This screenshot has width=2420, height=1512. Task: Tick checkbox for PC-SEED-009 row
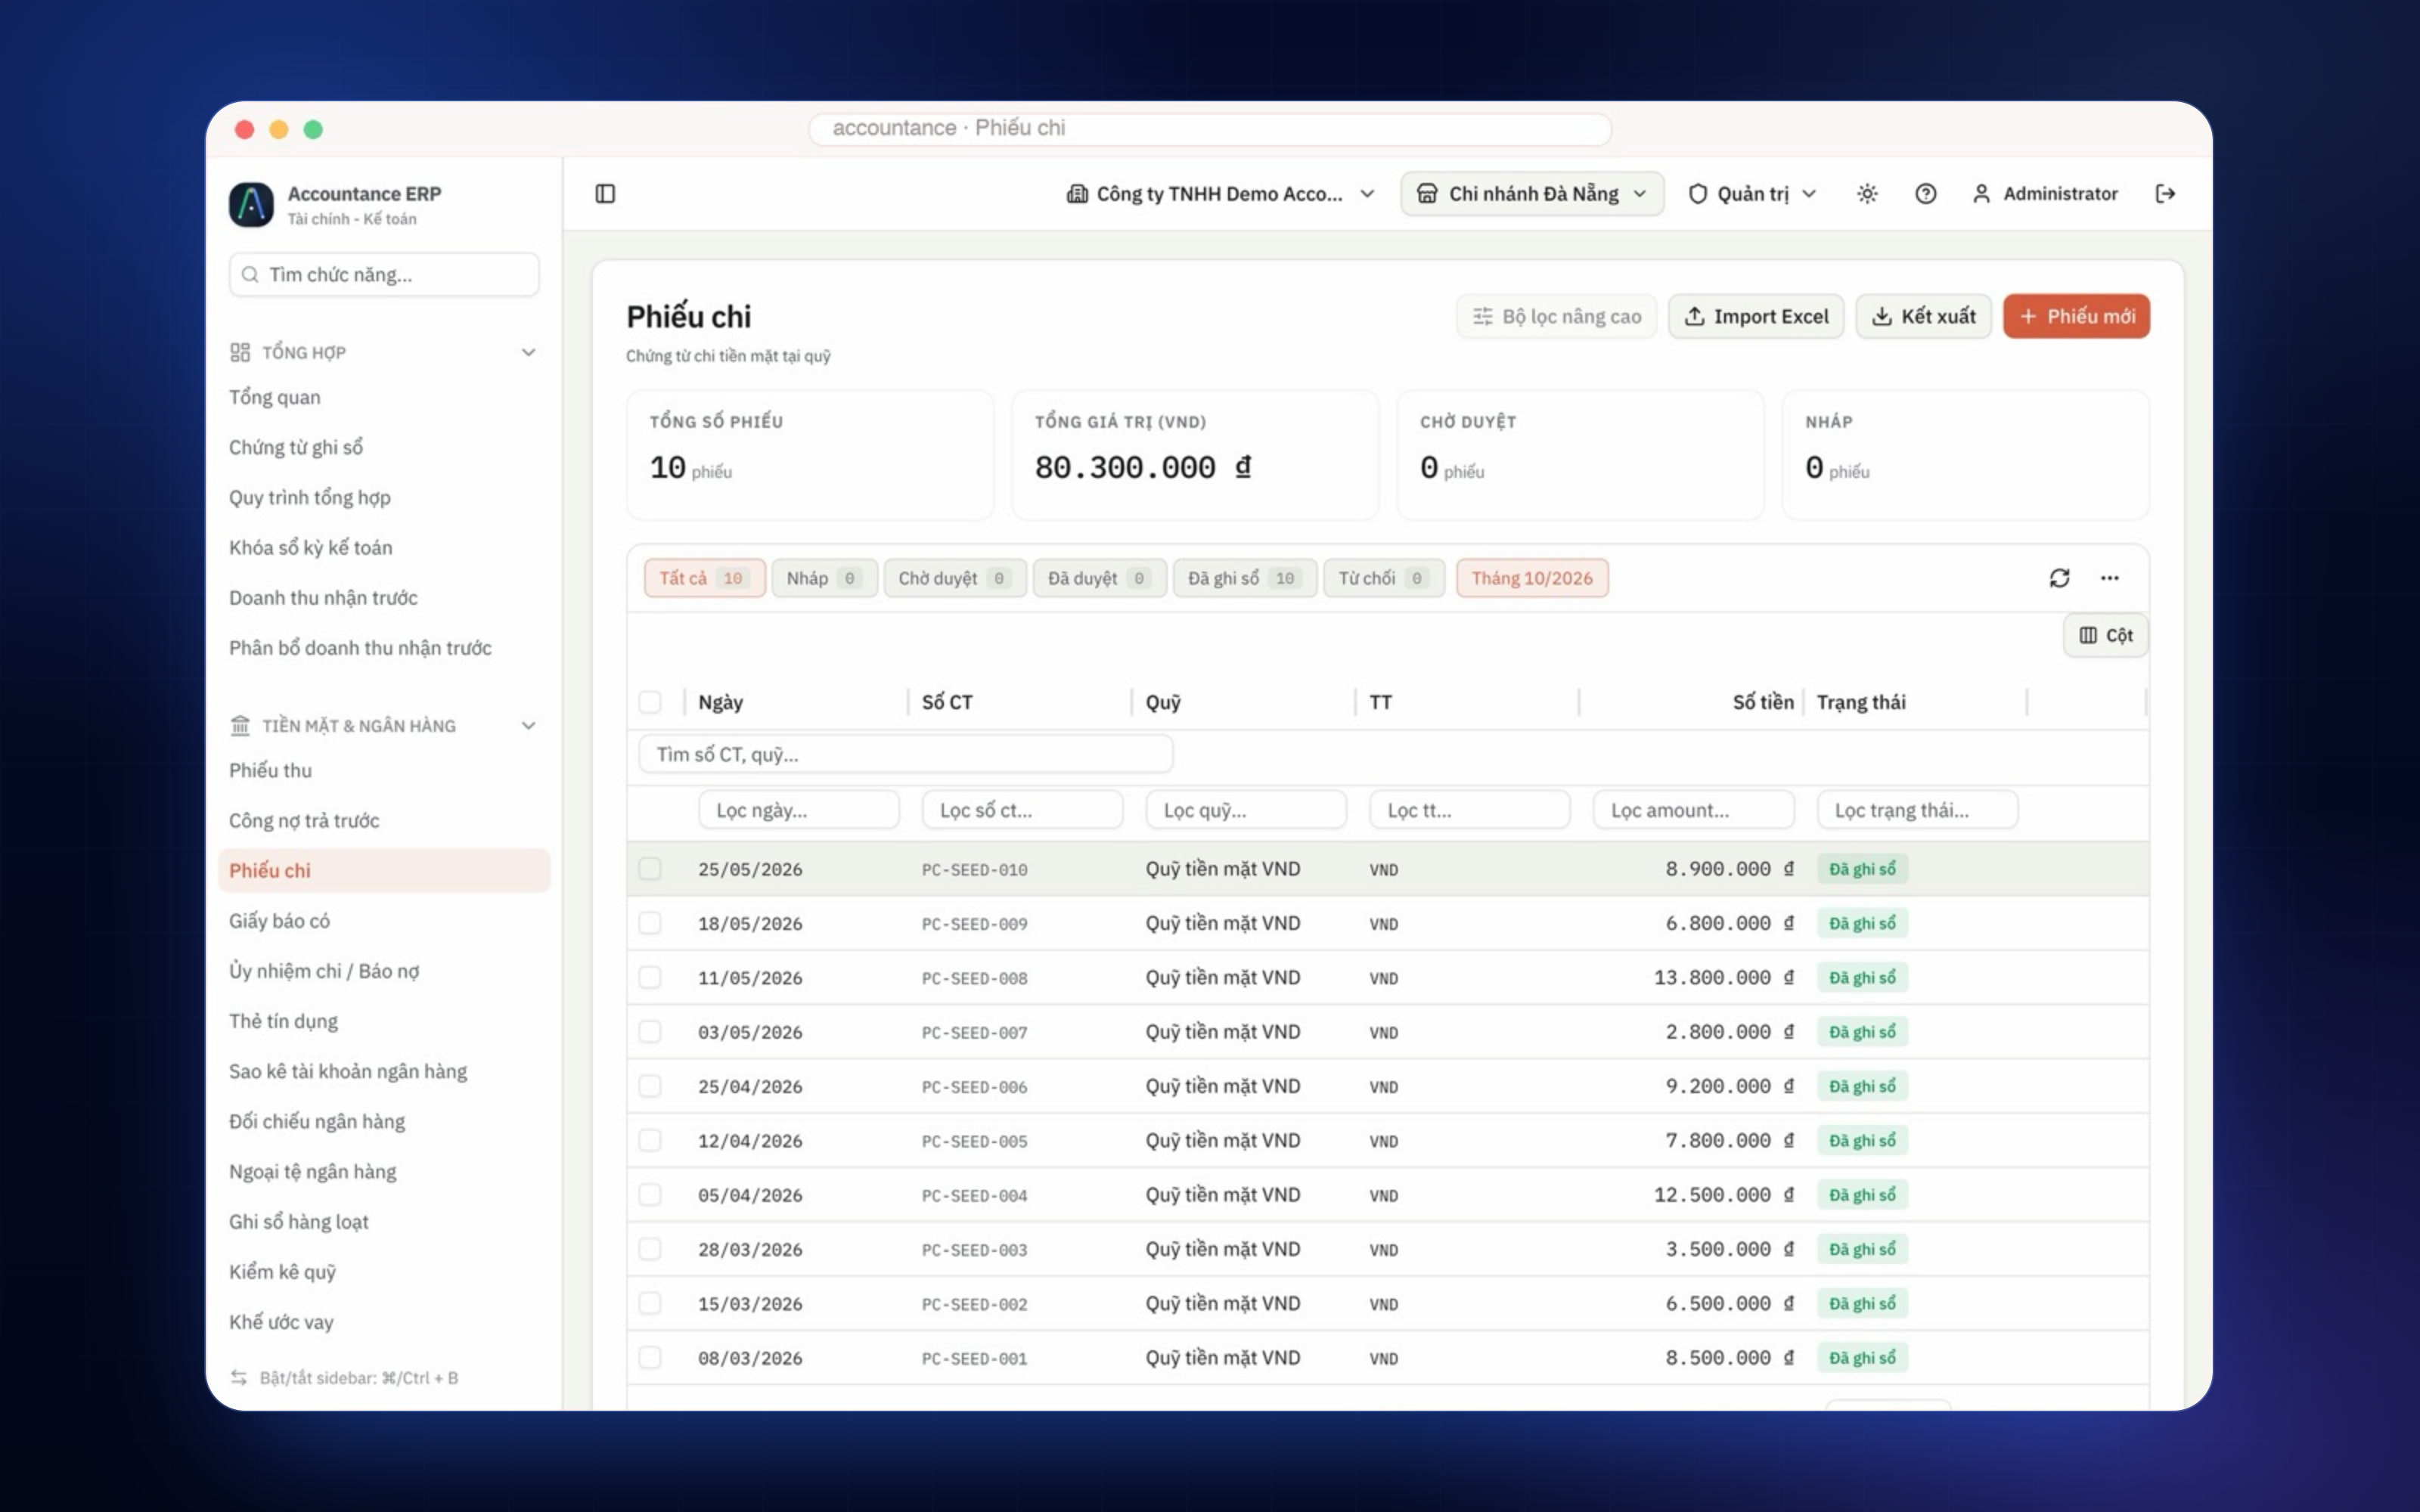click(x=650, y=922)
